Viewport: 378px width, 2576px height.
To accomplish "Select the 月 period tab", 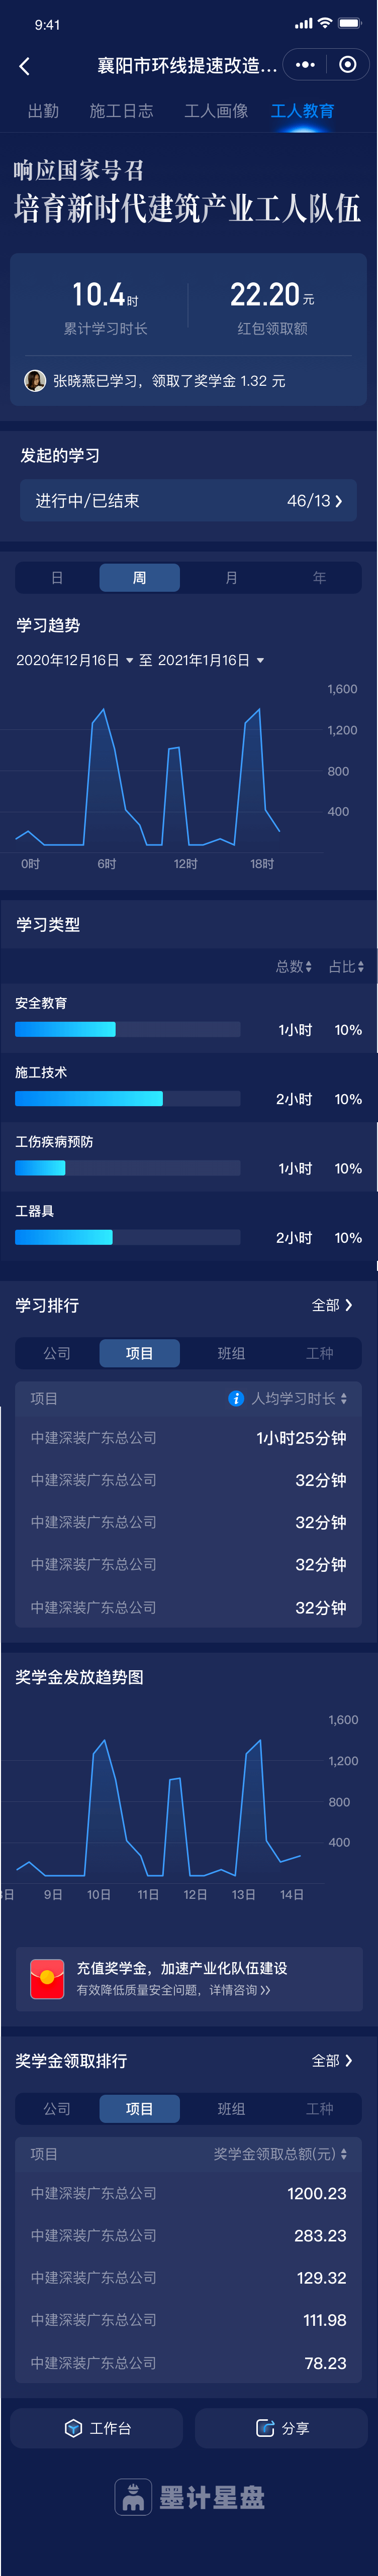I will pyautogui.click(x=232, y=578).
